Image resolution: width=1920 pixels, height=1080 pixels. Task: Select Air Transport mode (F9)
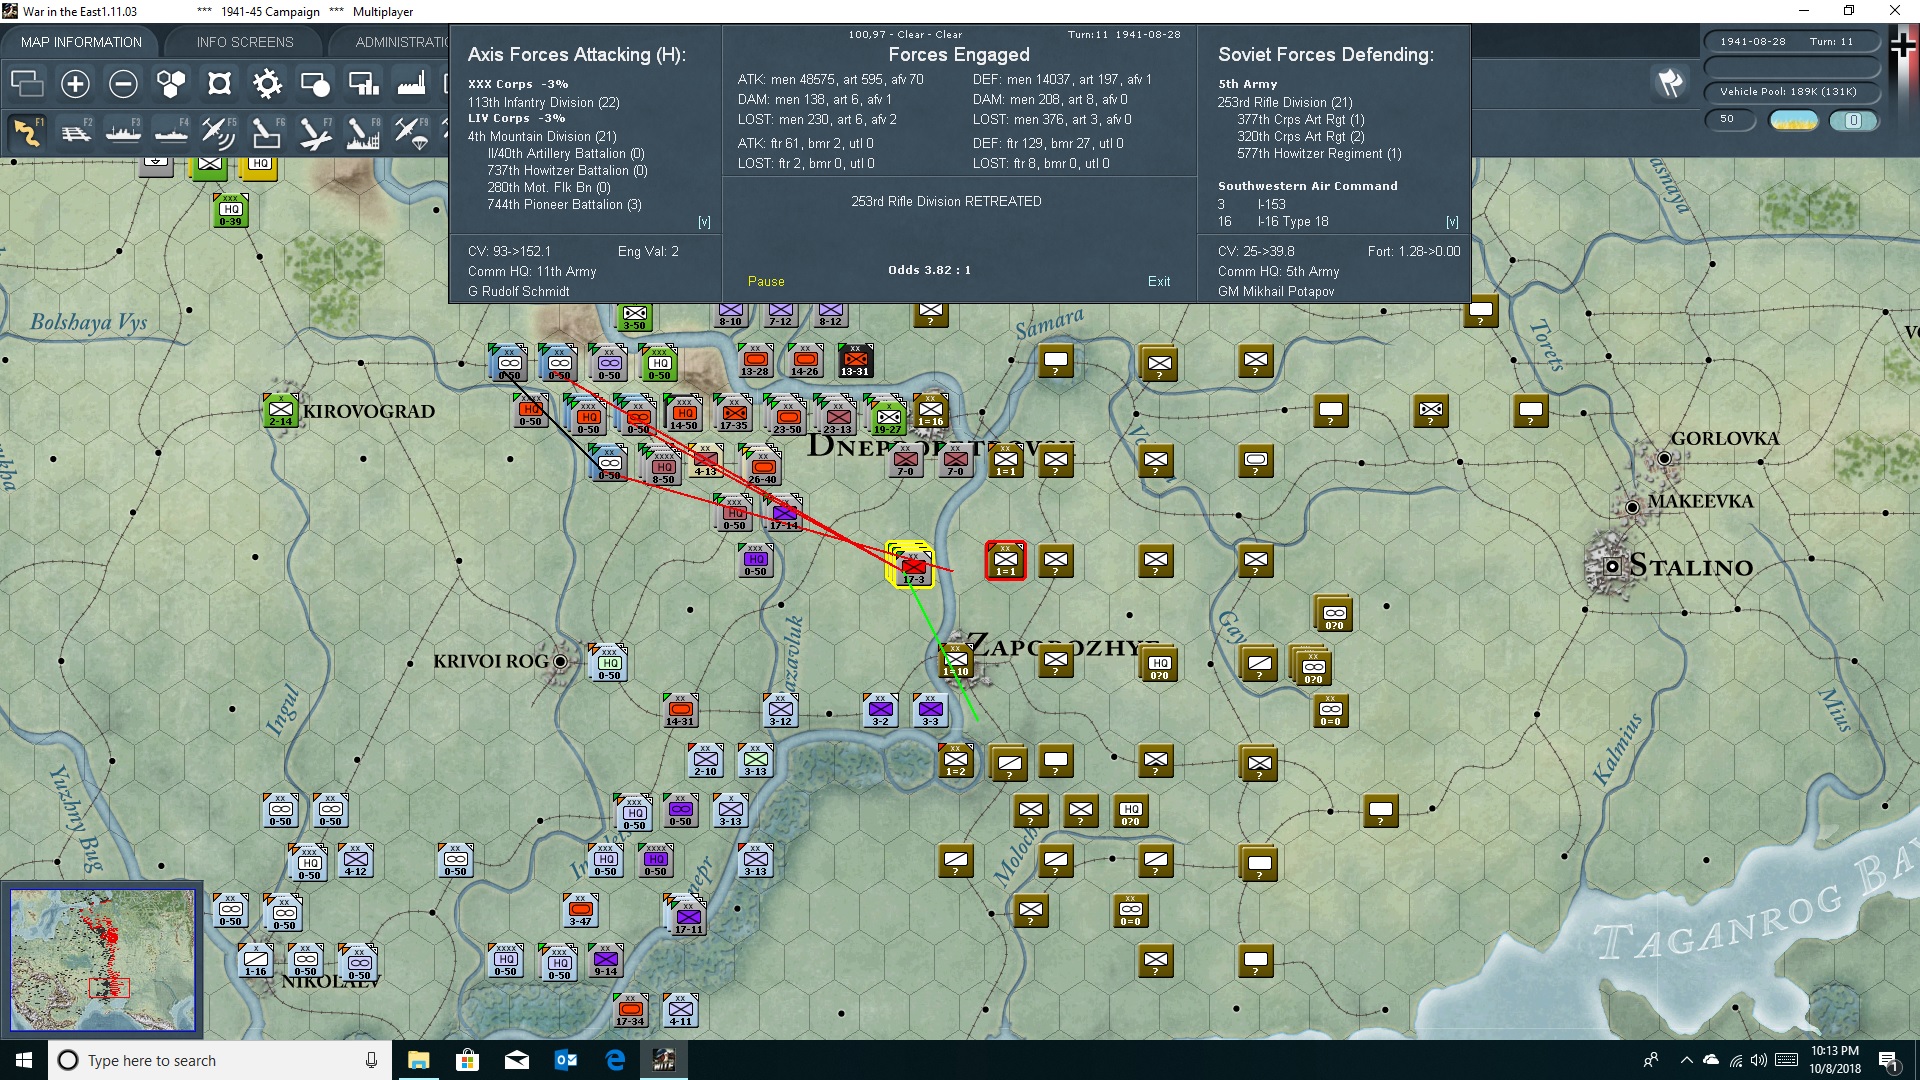coord(411,132)
